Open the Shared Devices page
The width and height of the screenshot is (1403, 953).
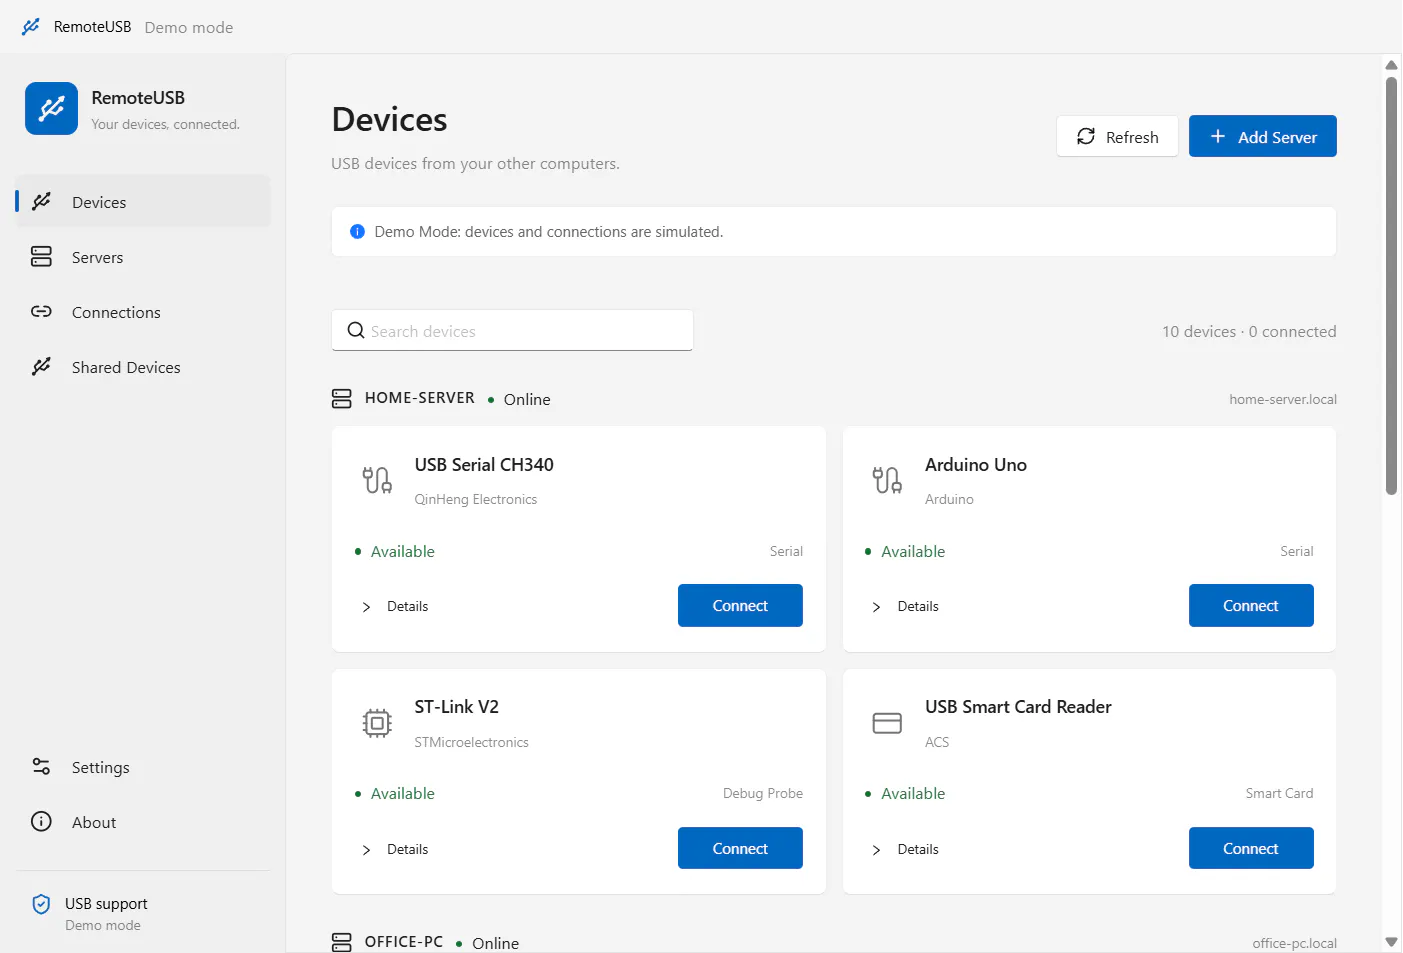coord(143,367)
